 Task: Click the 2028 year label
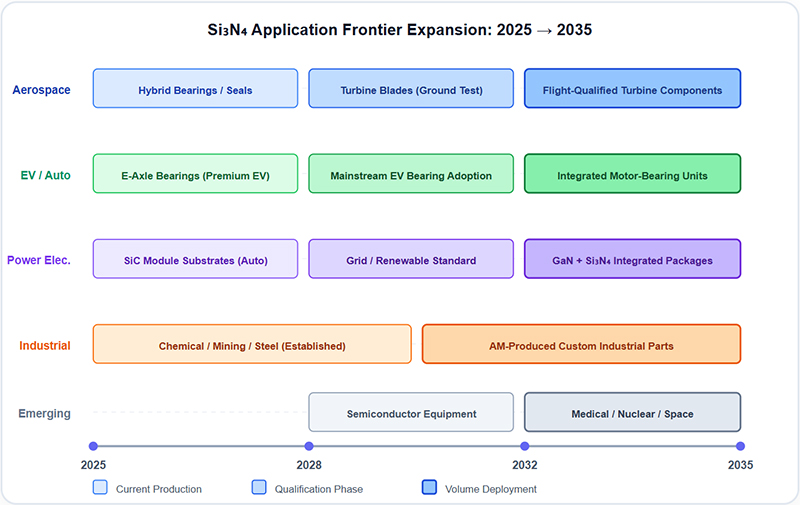[309, 465]
